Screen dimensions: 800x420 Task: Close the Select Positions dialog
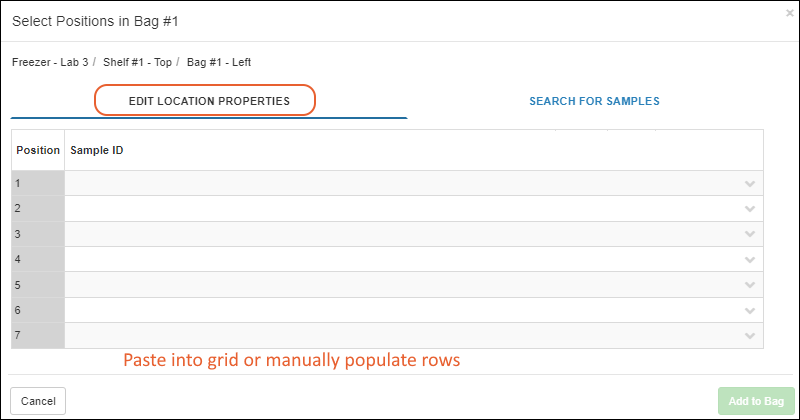(x=790, y=13)
